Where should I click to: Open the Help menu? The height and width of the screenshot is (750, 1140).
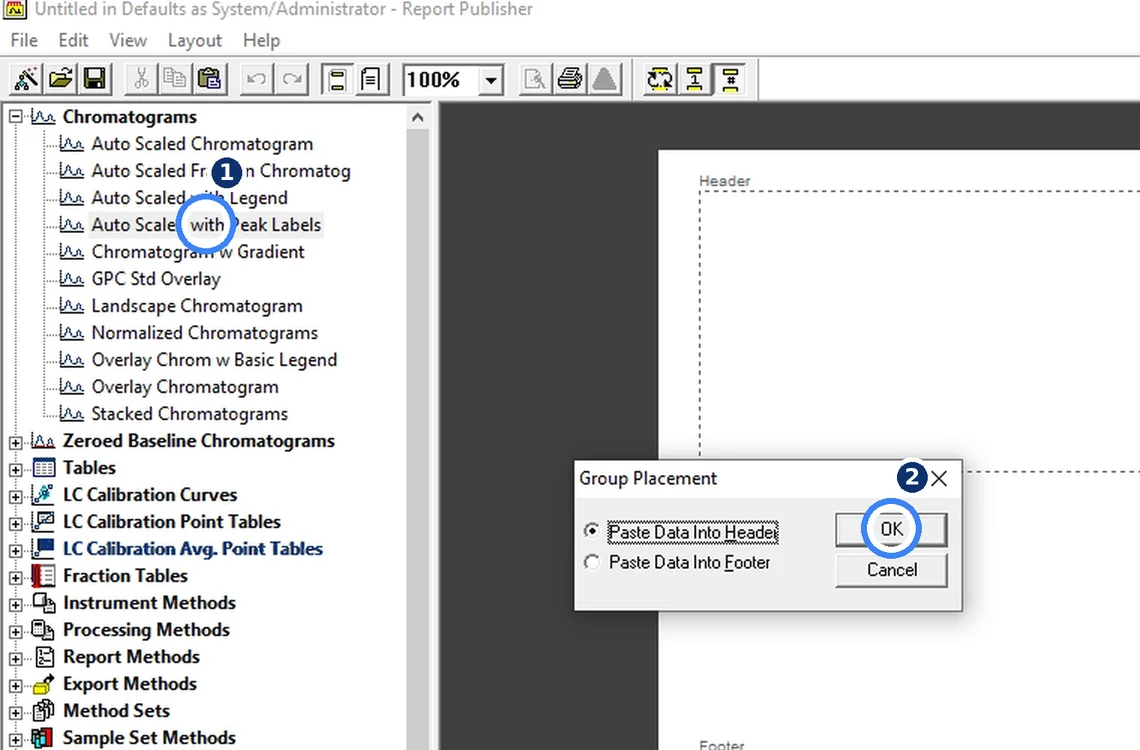[x=261, y=40]
